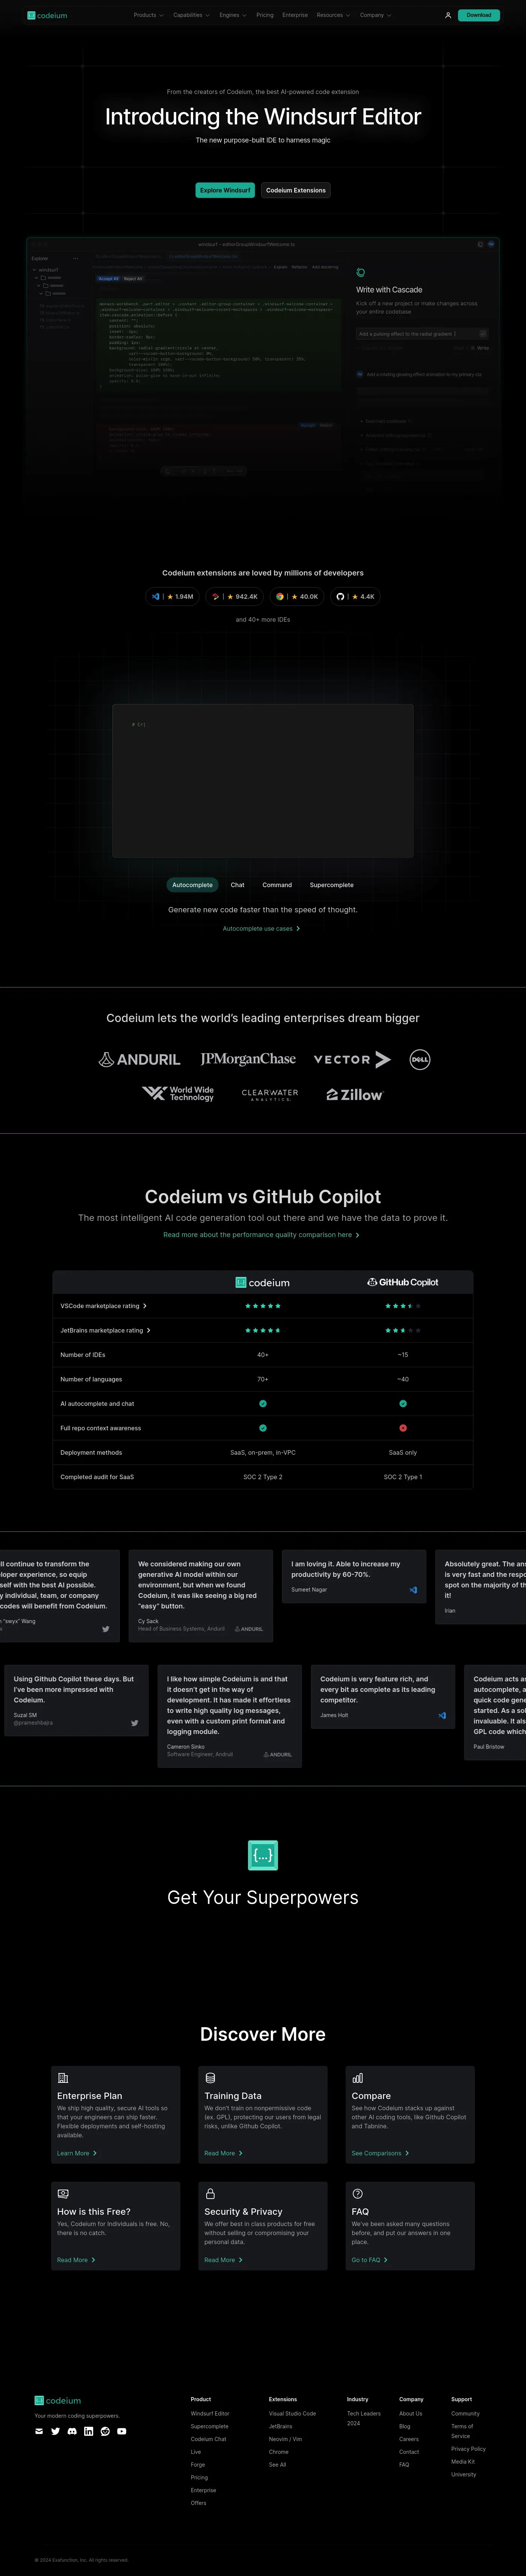The width and height of the screenshot is (526, 2576).
Task: Switch to the Chat feature tab
Action: point(237,885)
